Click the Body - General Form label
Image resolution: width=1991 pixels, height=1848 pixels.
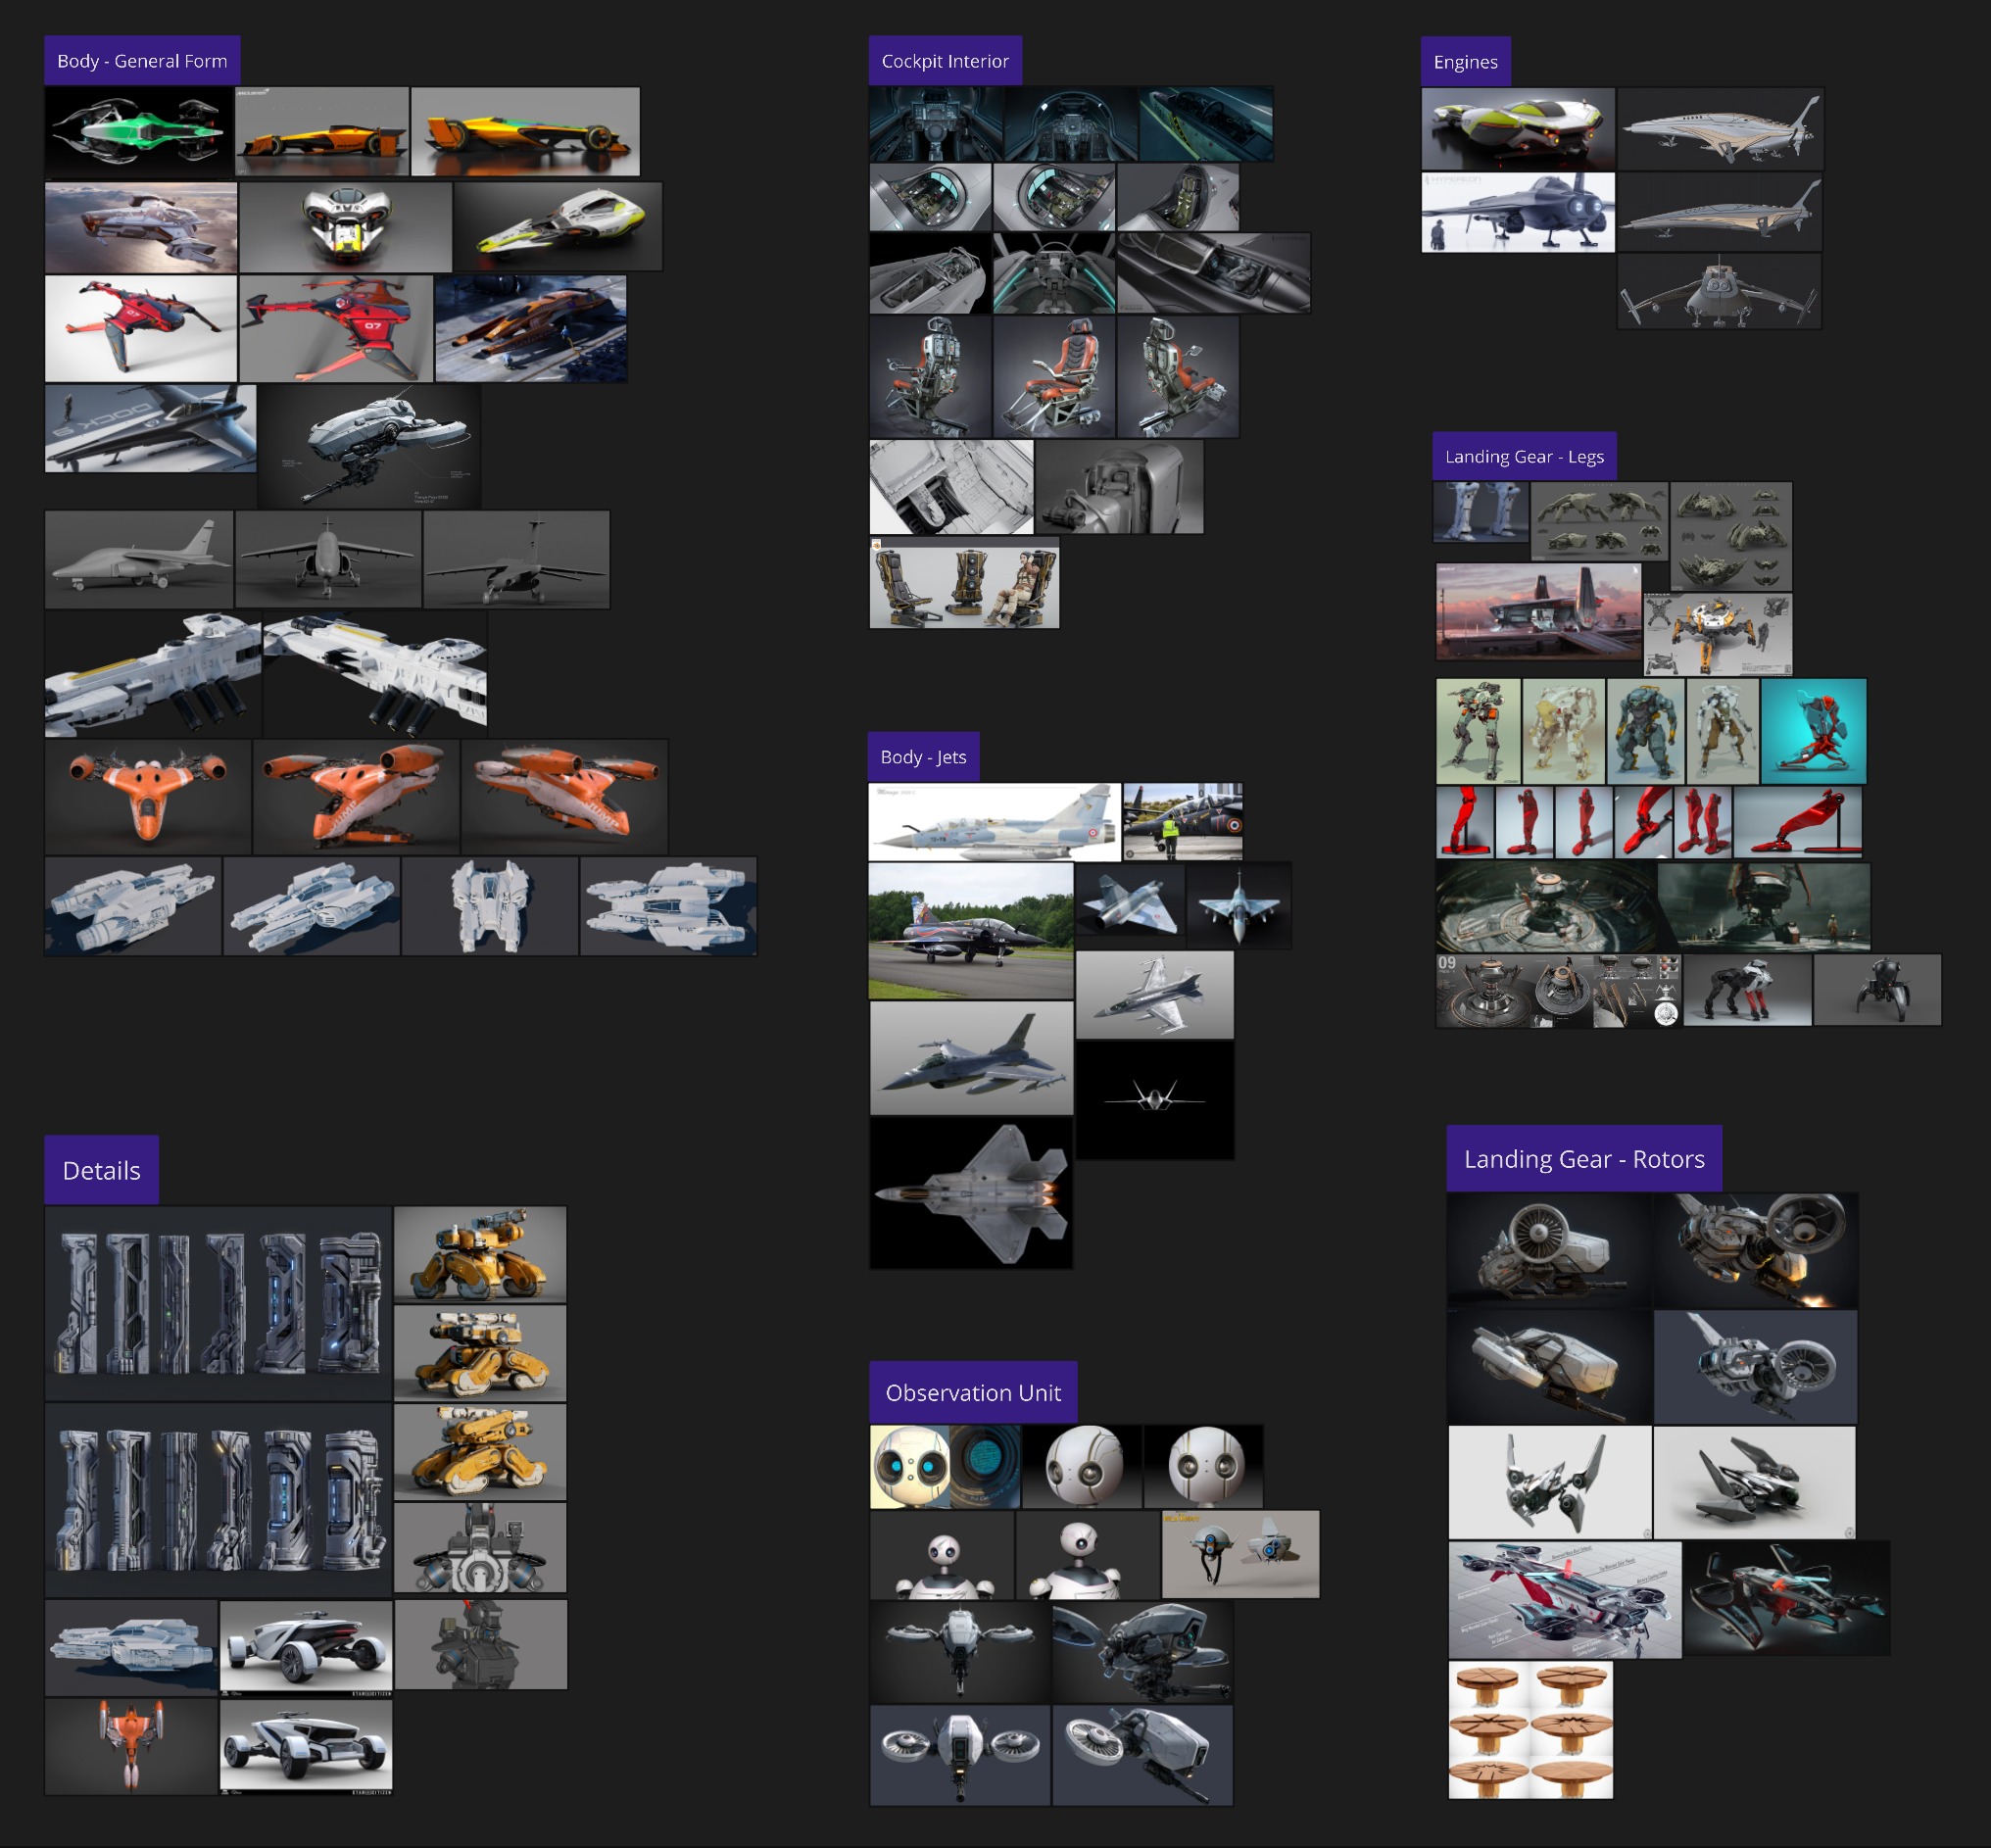(x=142, y=61)
